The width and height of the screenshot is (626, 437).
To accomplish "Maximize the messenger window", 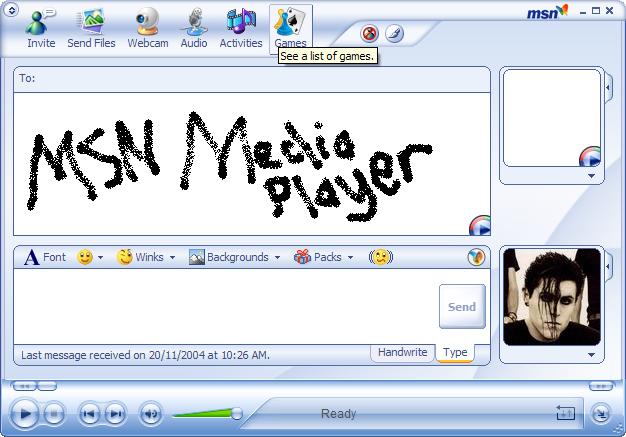I will click(x=596, y=11).
